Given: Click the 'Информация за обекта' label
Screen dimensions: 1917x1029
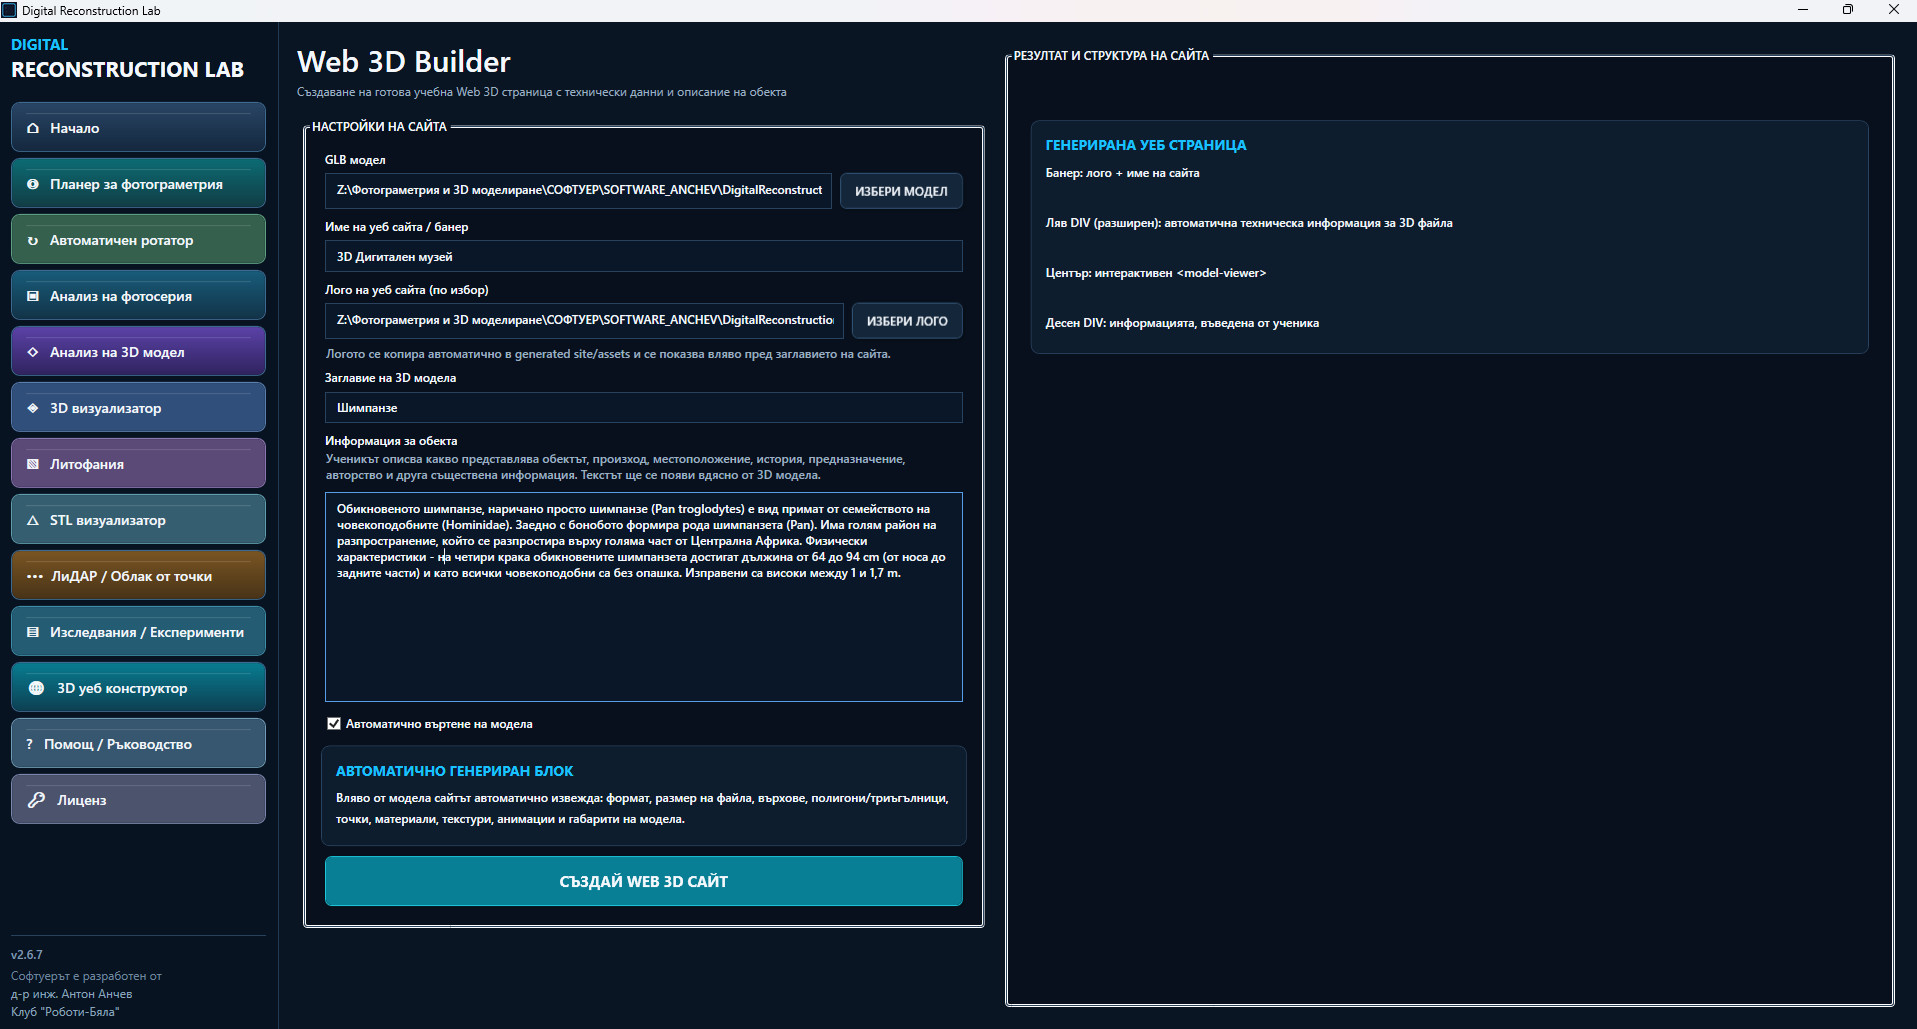Looking at the screenshot, I should pos(391,441).
